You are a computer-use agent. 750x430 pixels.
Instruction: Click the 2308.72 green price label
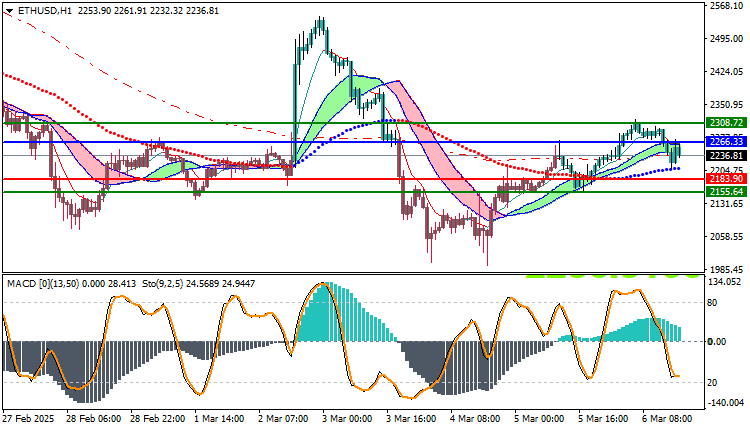726,123
